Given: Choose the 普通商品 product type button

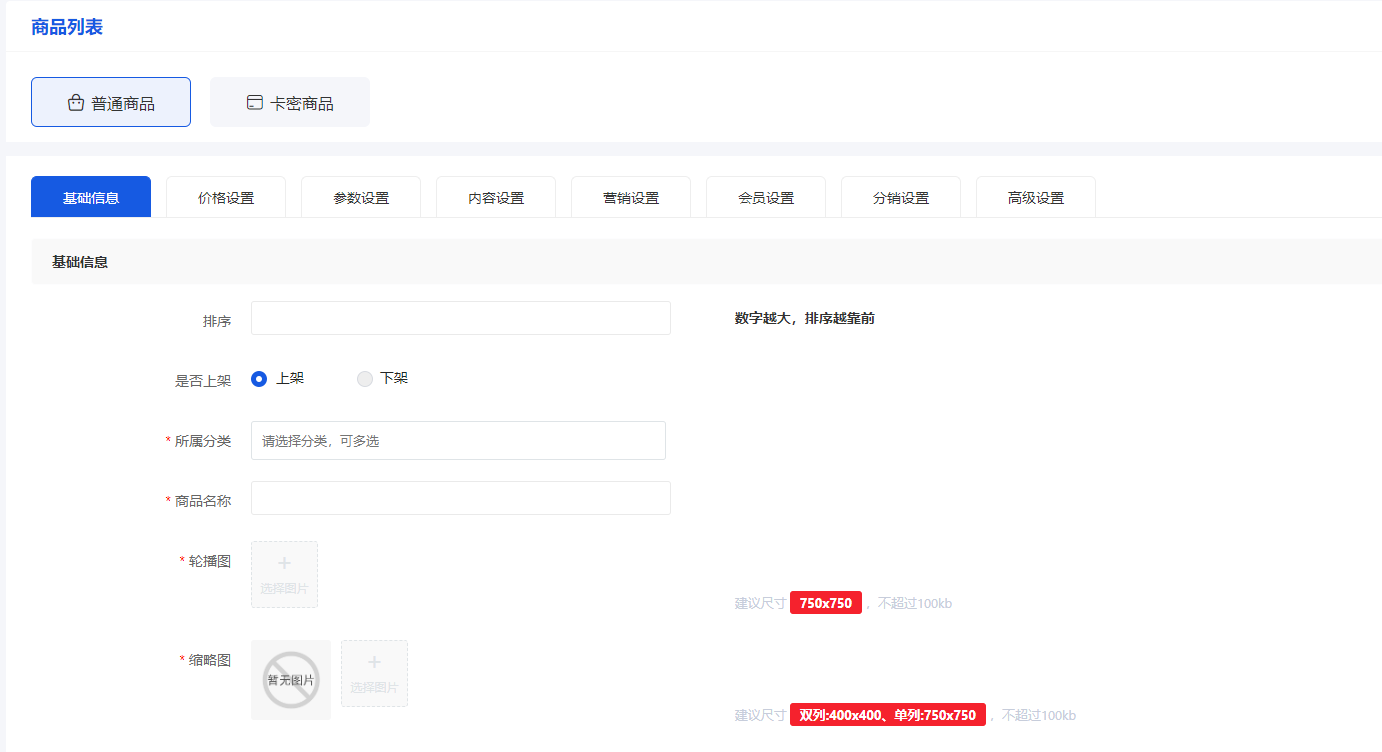Looking at the screenshot, I should (x=111, y=103).
